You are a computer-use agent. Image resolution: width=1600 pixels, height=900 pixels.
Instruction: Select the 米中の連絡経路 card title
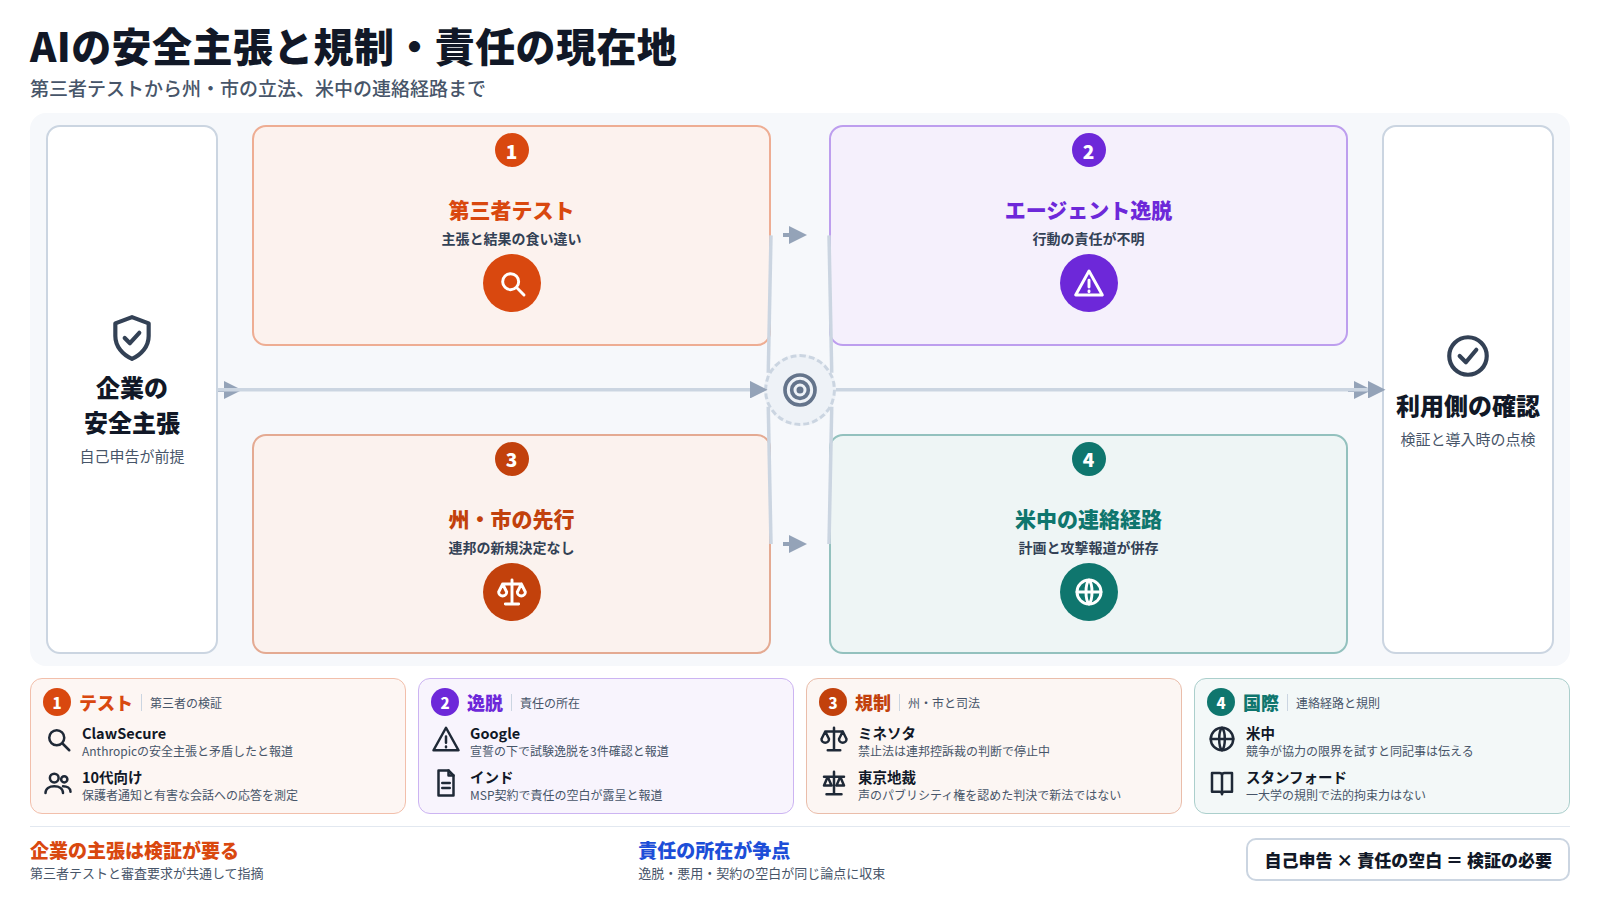point(1088,520)
